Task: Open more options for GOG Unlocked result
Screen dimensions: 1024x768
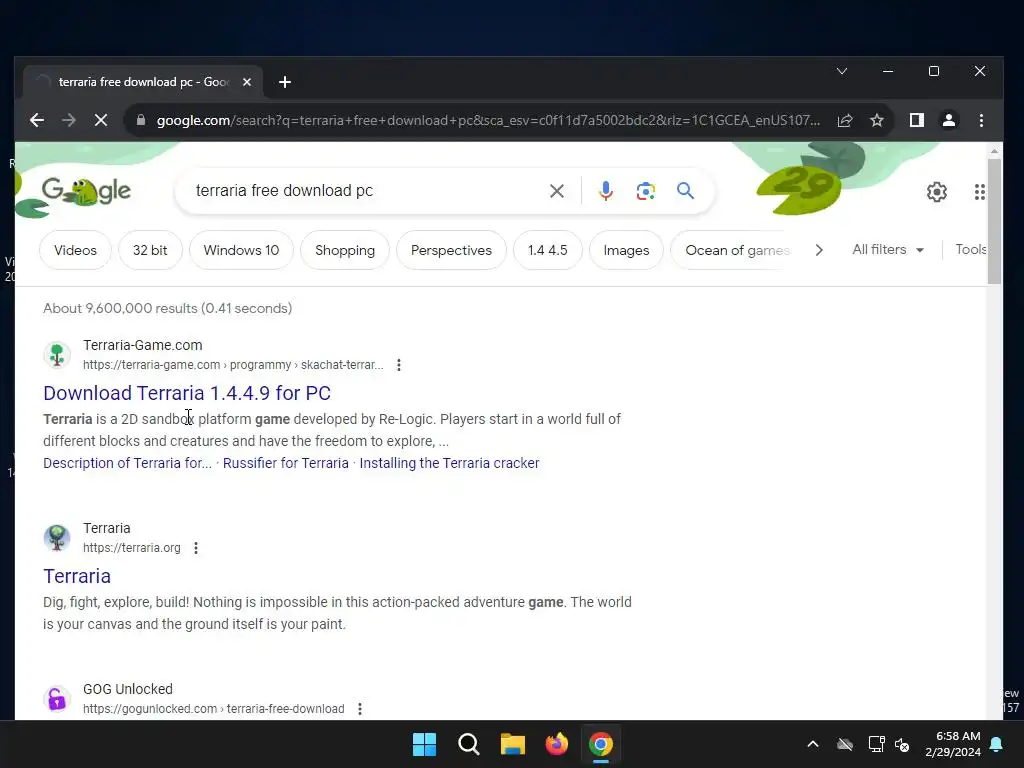Action: click(360, 709)
